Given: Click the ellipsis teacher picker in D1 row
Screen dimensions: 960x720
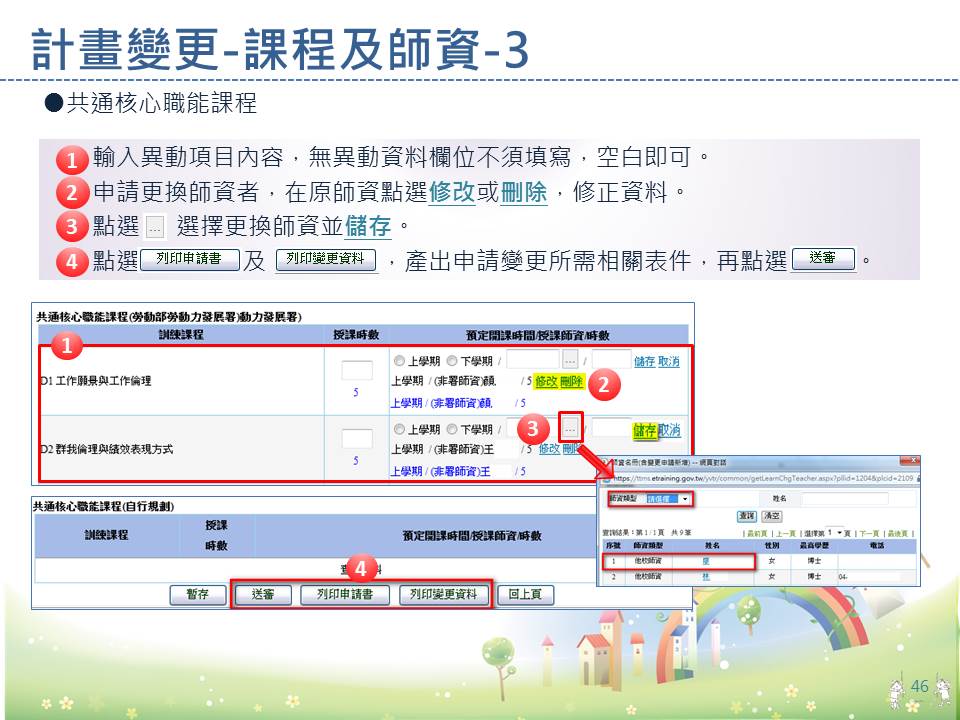Looking at the screenshot, I should tap(570, 360).
